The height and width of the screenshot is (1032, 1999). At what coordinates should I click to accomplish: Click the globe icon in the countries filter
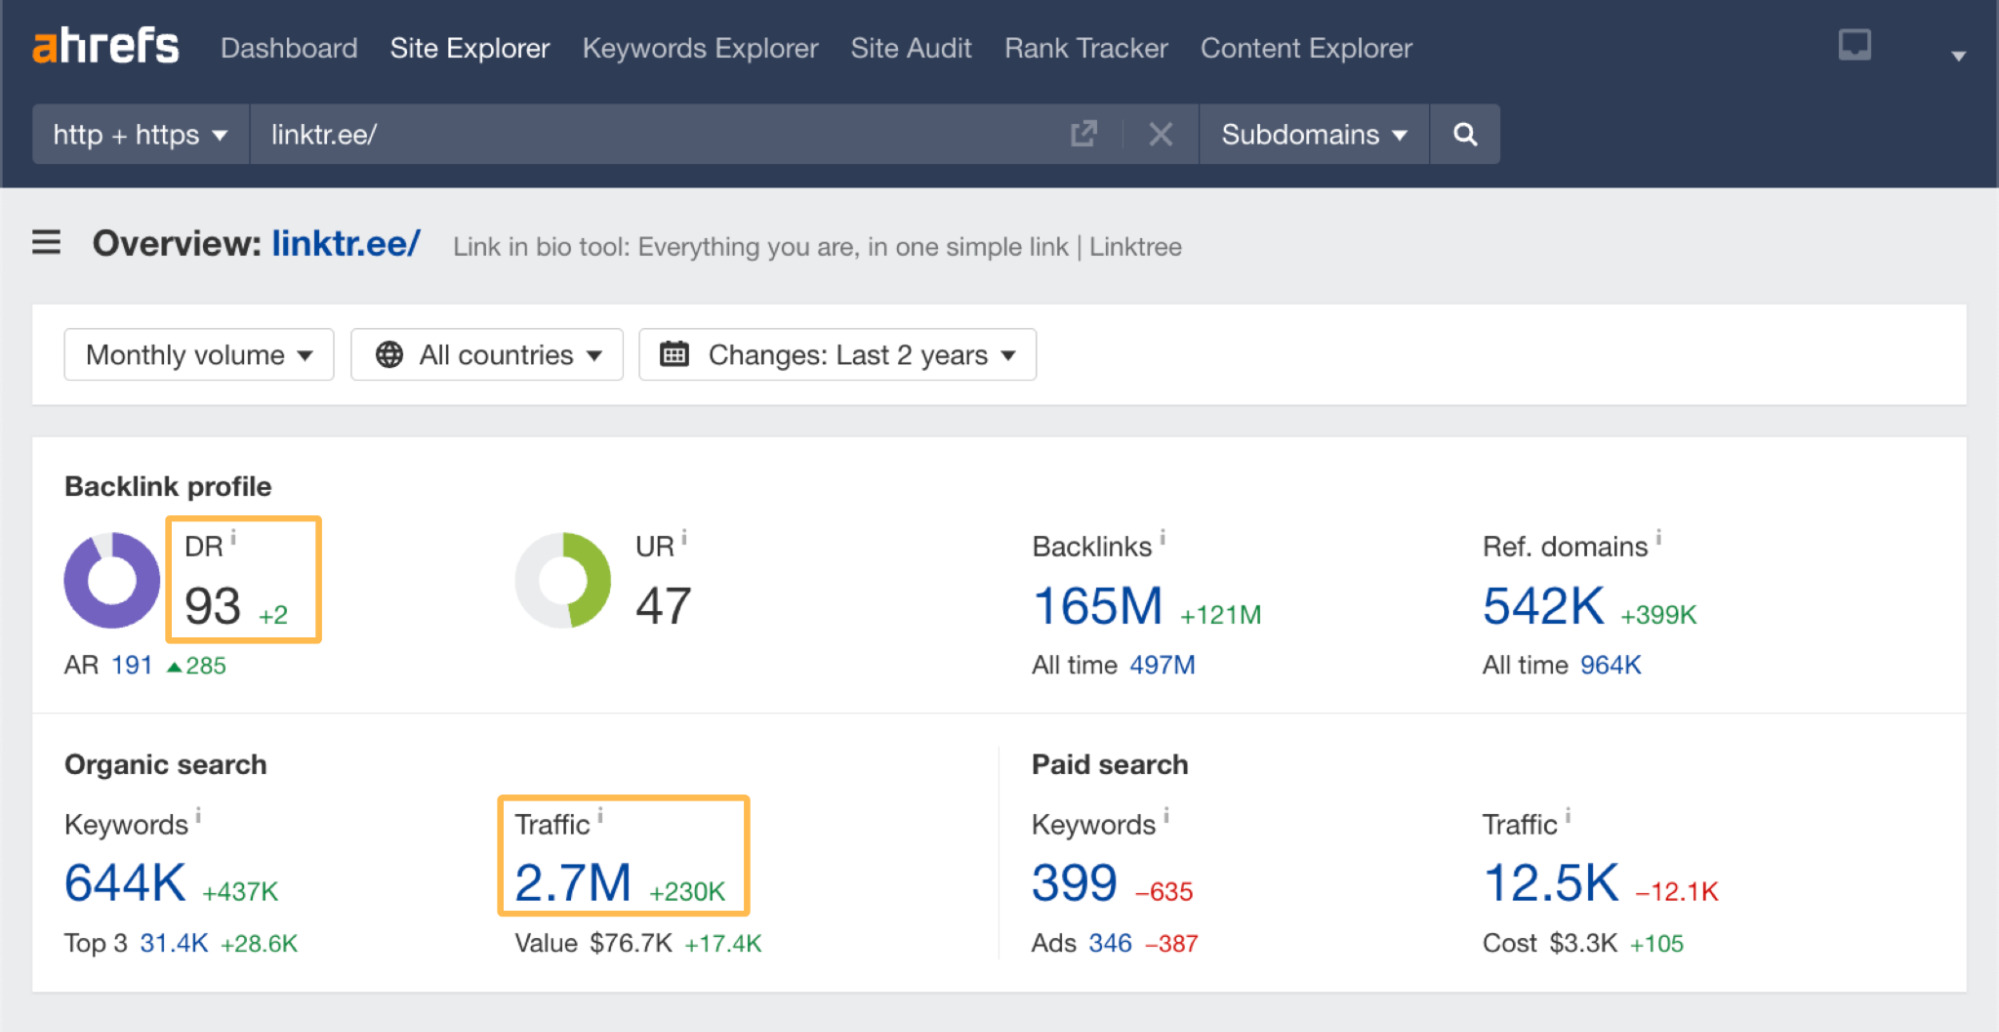pyautogui.click(x=390, y=353)
